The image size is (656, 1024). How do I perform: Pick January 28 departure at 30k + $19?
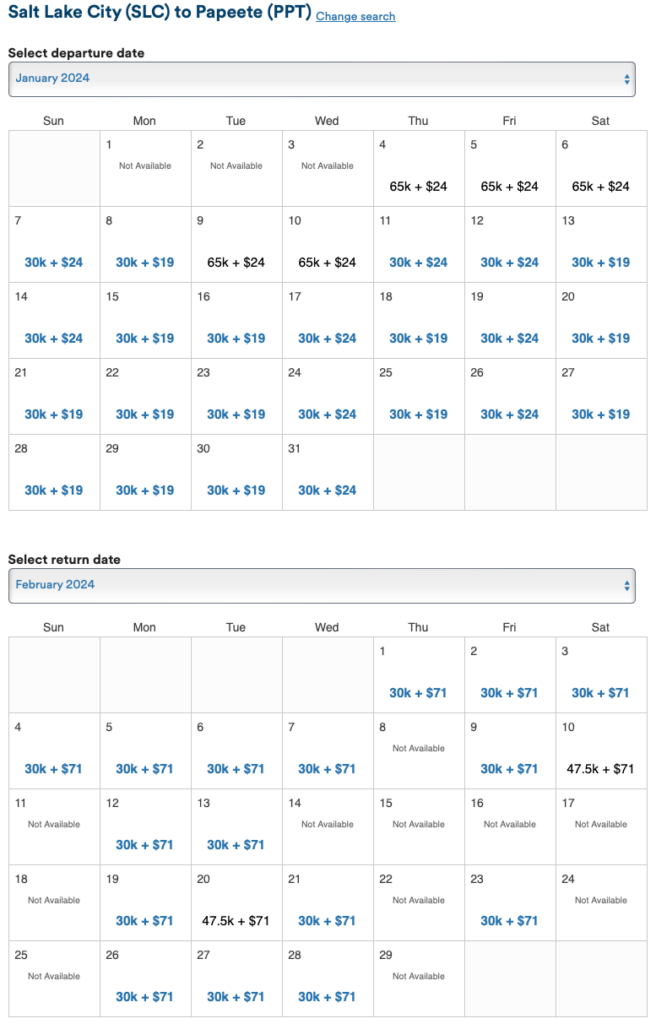pyautogui.click(x=54, y=490)
